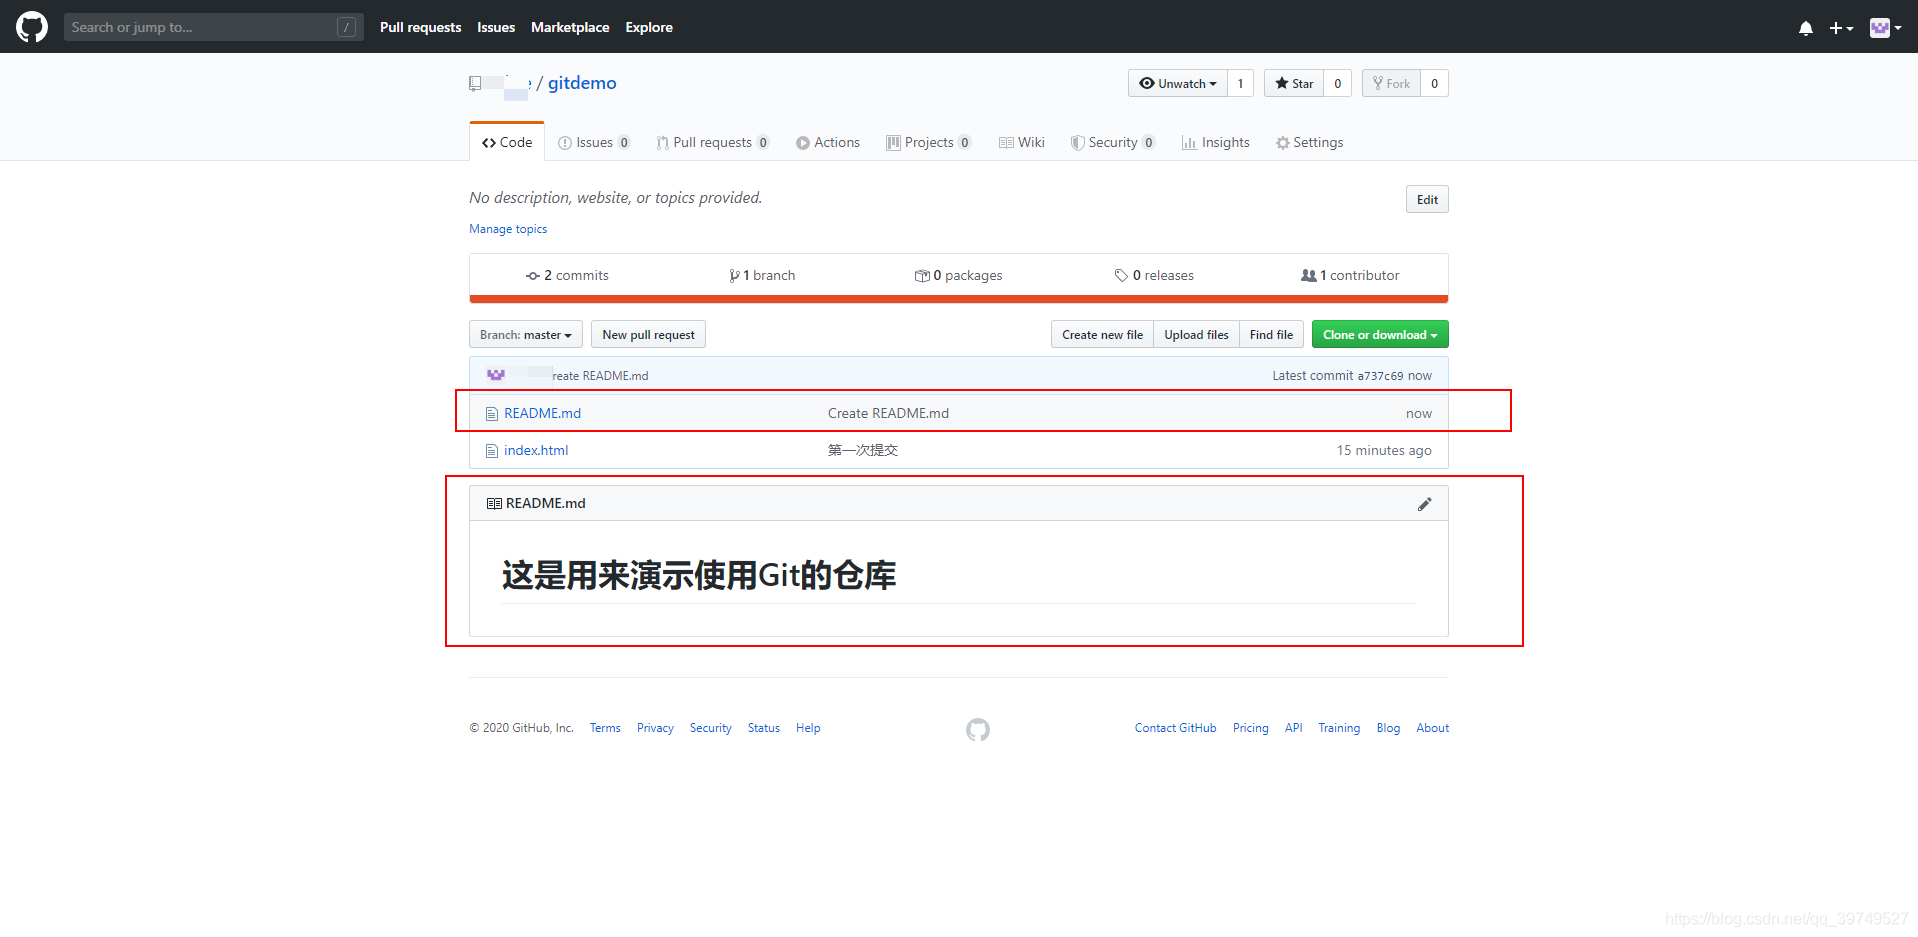The height and width of the screenshot is (937, 1918).
Task: Click the footer GitHub mark icon
Action: click(978, 730)
